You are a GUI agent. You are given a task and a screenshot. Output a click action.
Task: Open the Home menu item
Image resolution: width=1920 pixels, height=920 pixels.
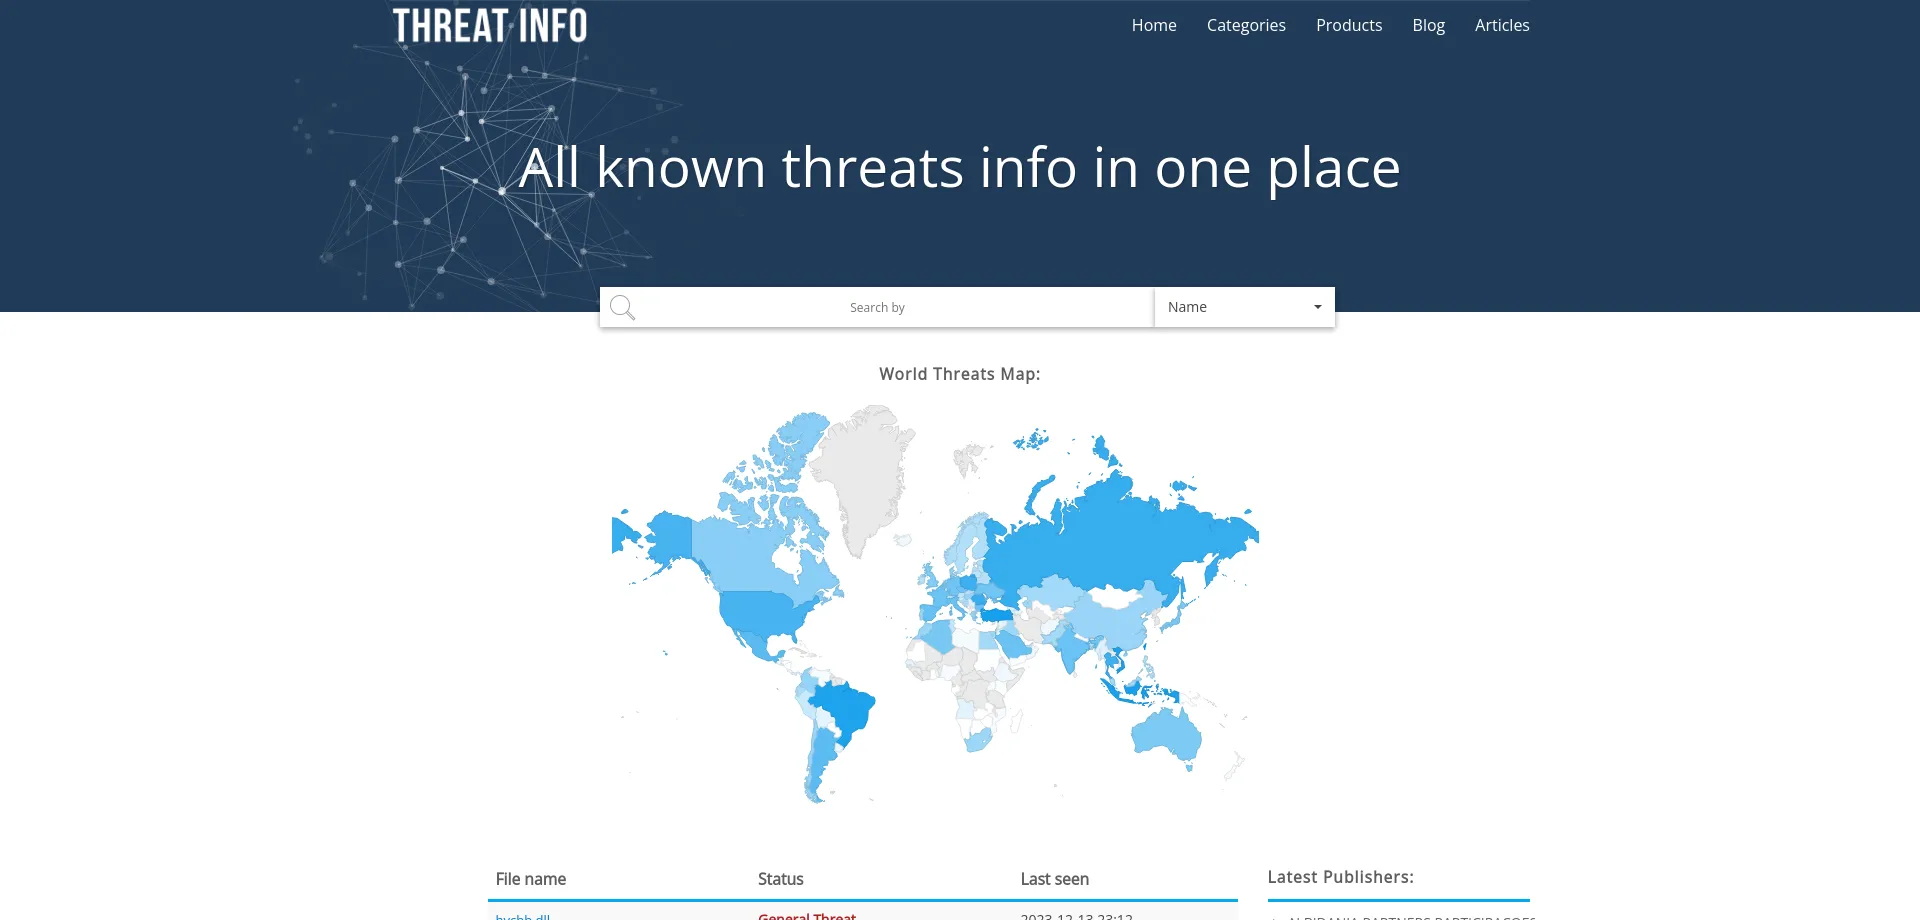1153,25
